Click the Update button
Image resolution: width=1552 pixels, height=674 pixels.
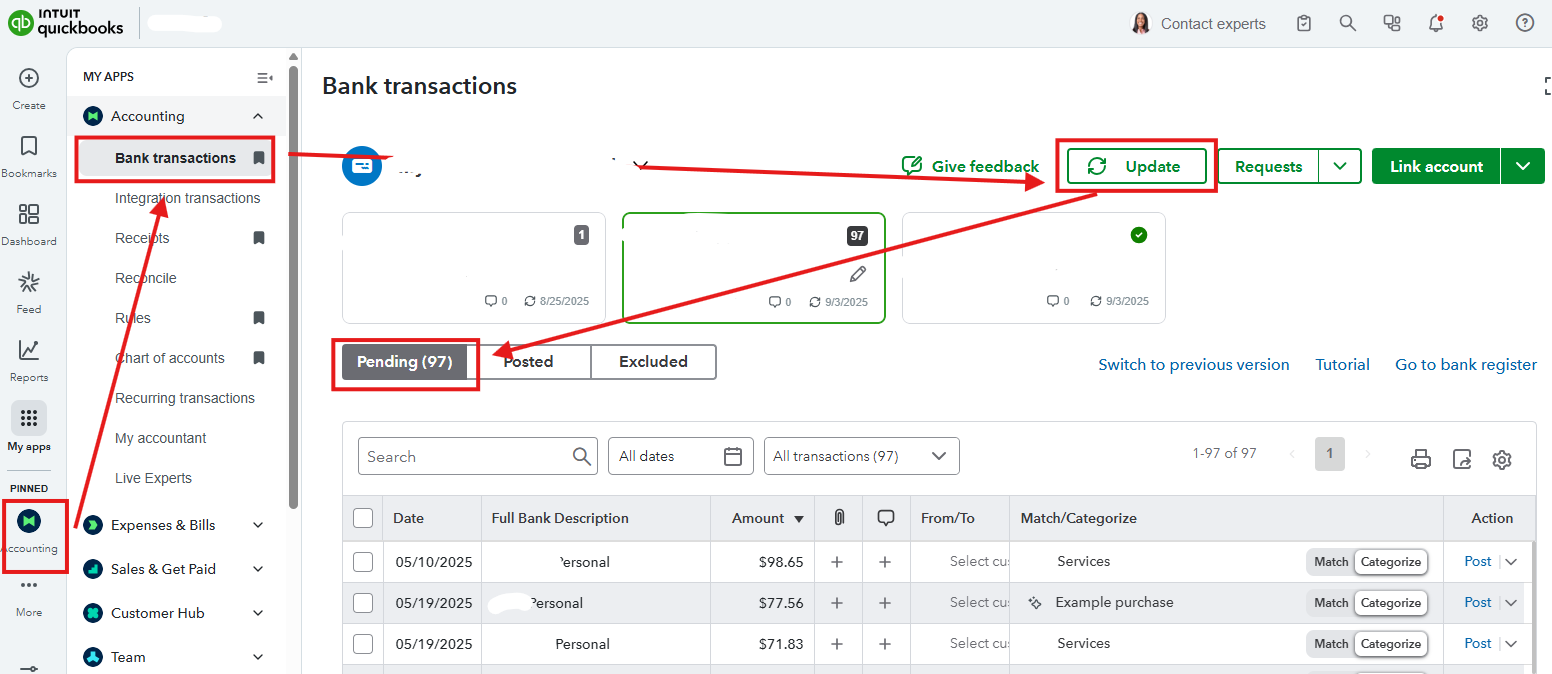point(1136,167)
